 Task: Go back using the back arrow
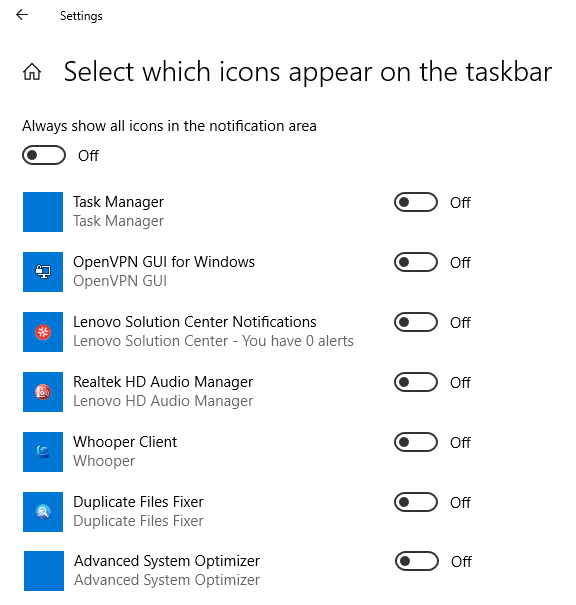[x=22, y=15]
